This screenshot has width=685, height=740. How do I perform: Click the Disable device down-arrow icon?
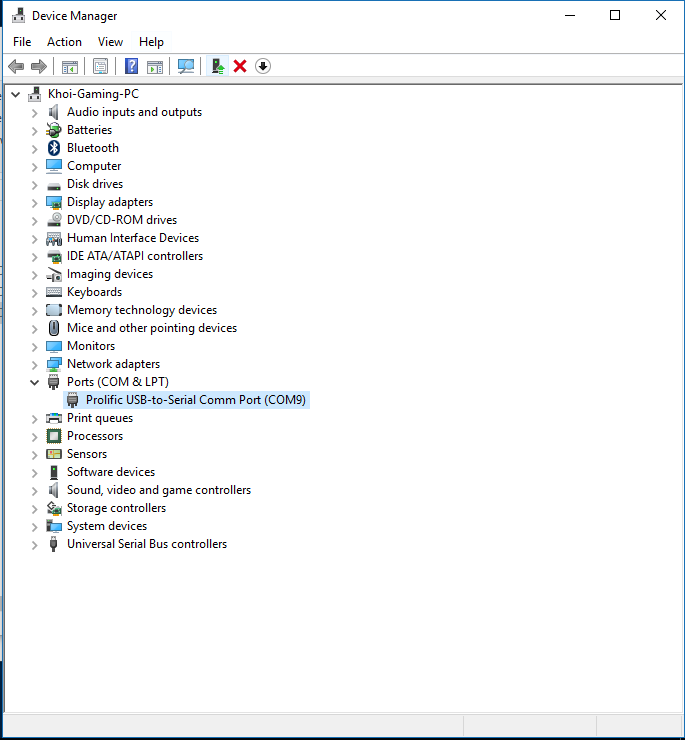[263, 67]
